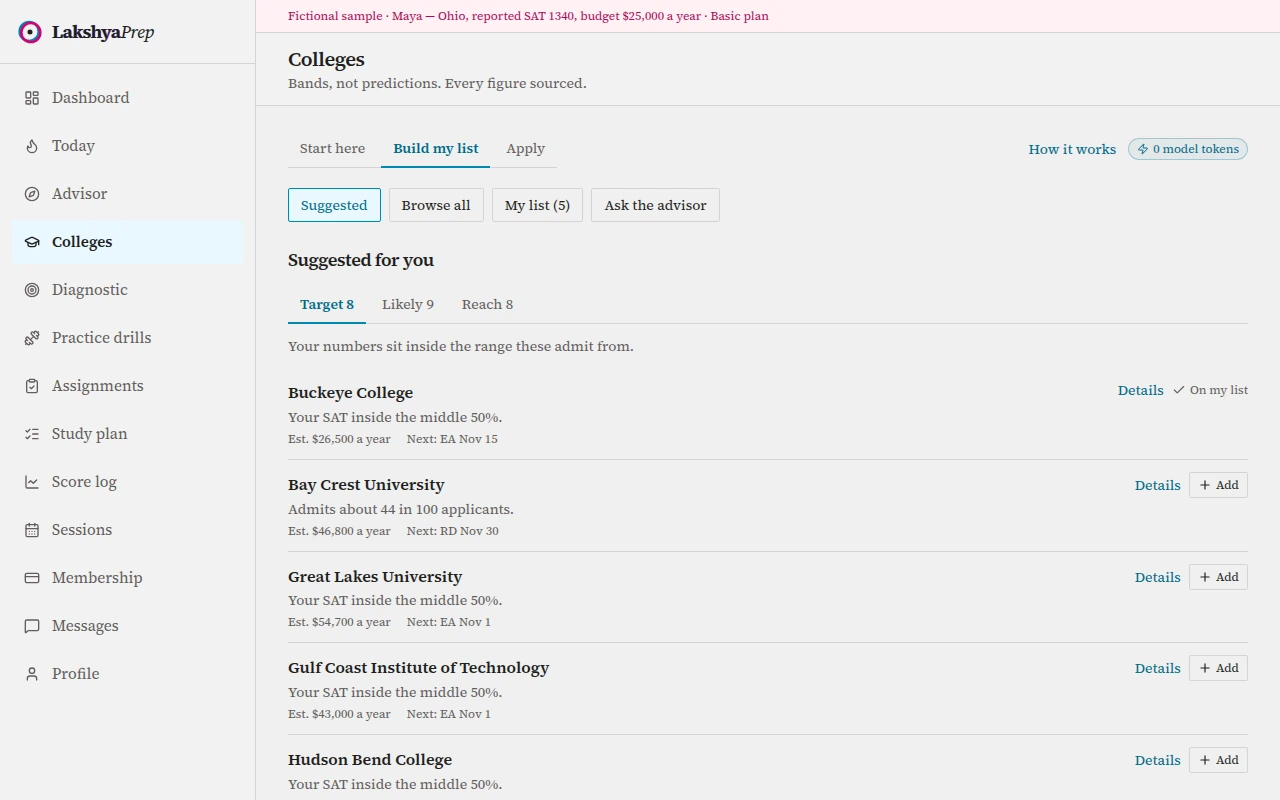Open My list (5)
Image resolution: width=1280 pixels, height=800 pixels.
click(537, 205)
